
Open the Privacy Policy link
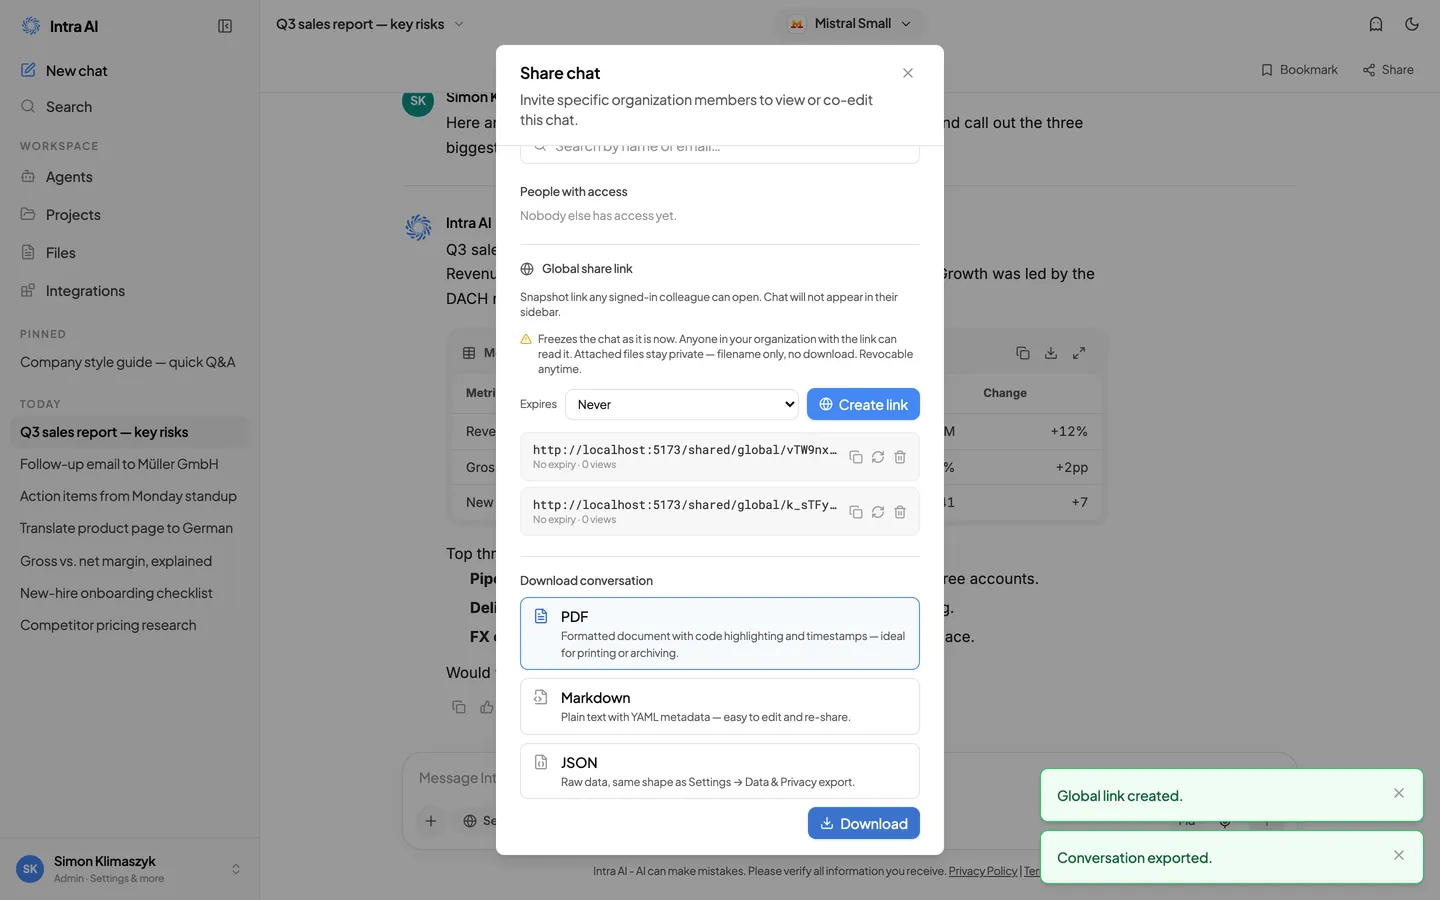coord(983,871)
